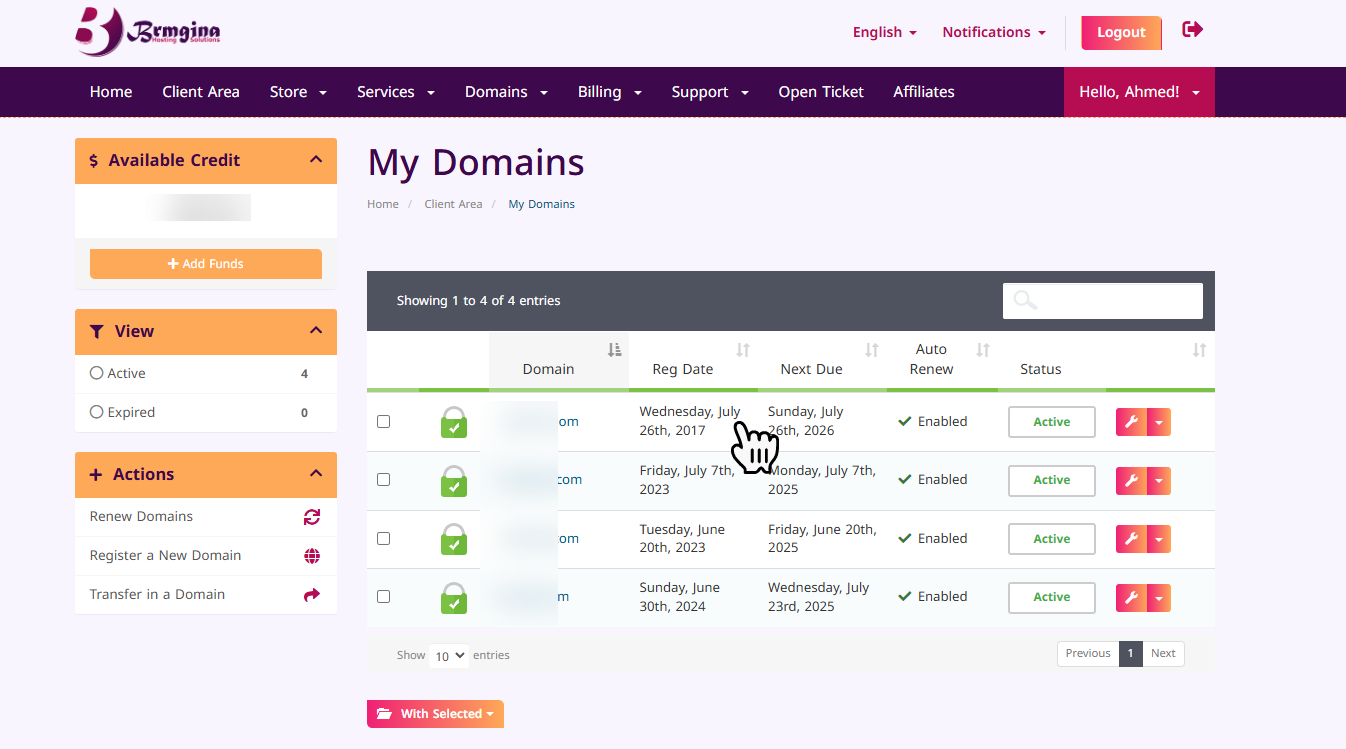
Task: Open action dropdown arrow for July 7th, 2025 row
Action: [x=1159, y=480]
